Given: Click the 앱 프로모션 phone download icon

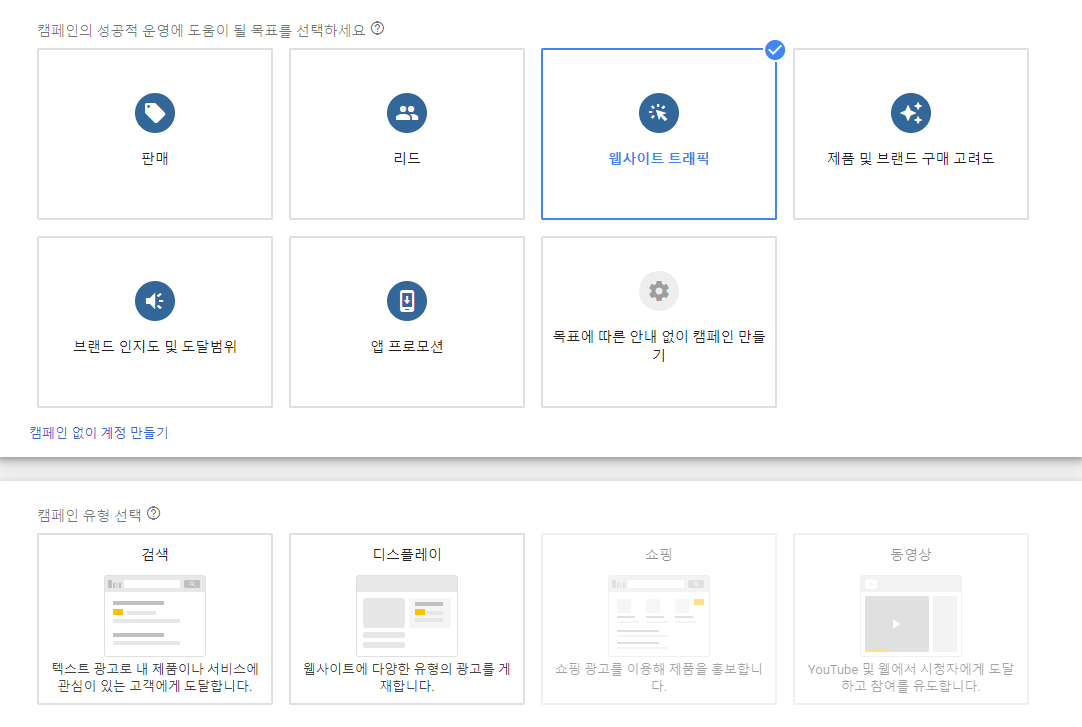Looking at the screenshot, I should [x=407, y=301].
